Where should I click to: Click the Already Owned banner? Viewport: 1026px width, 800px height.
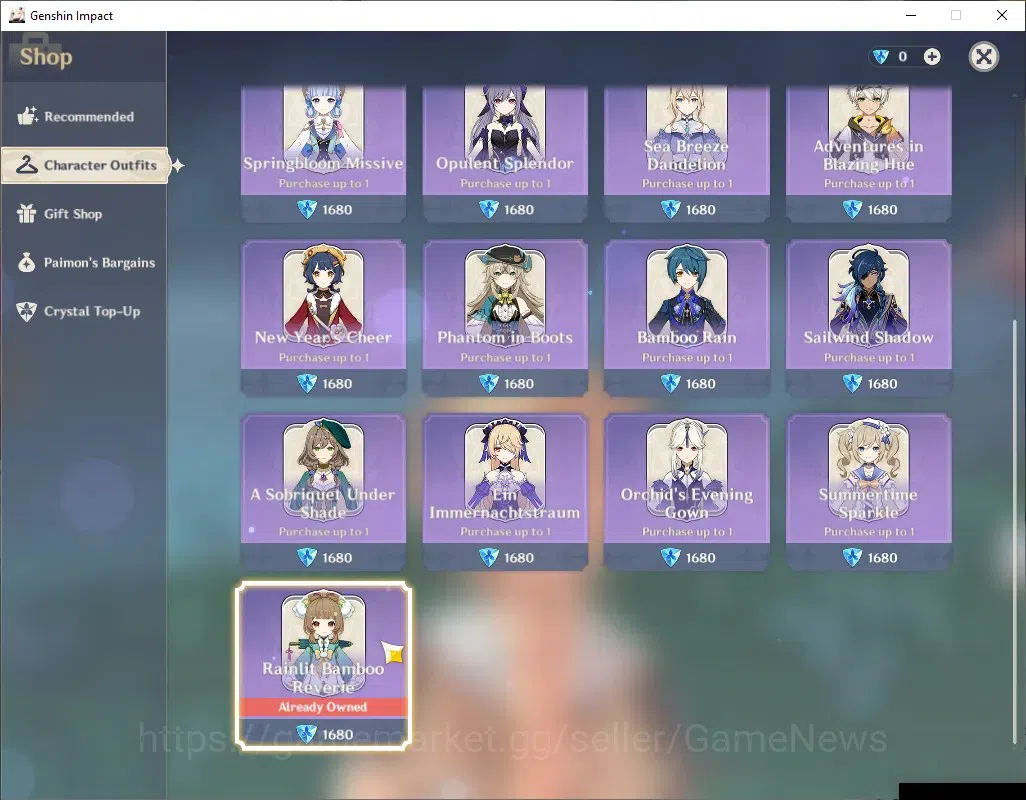(323, 706)
